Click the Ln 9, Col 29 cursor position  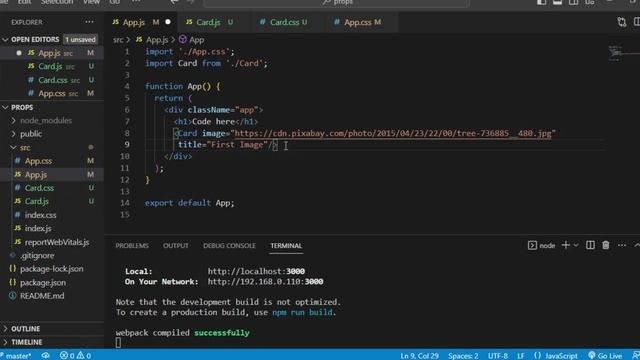[419, 356]
